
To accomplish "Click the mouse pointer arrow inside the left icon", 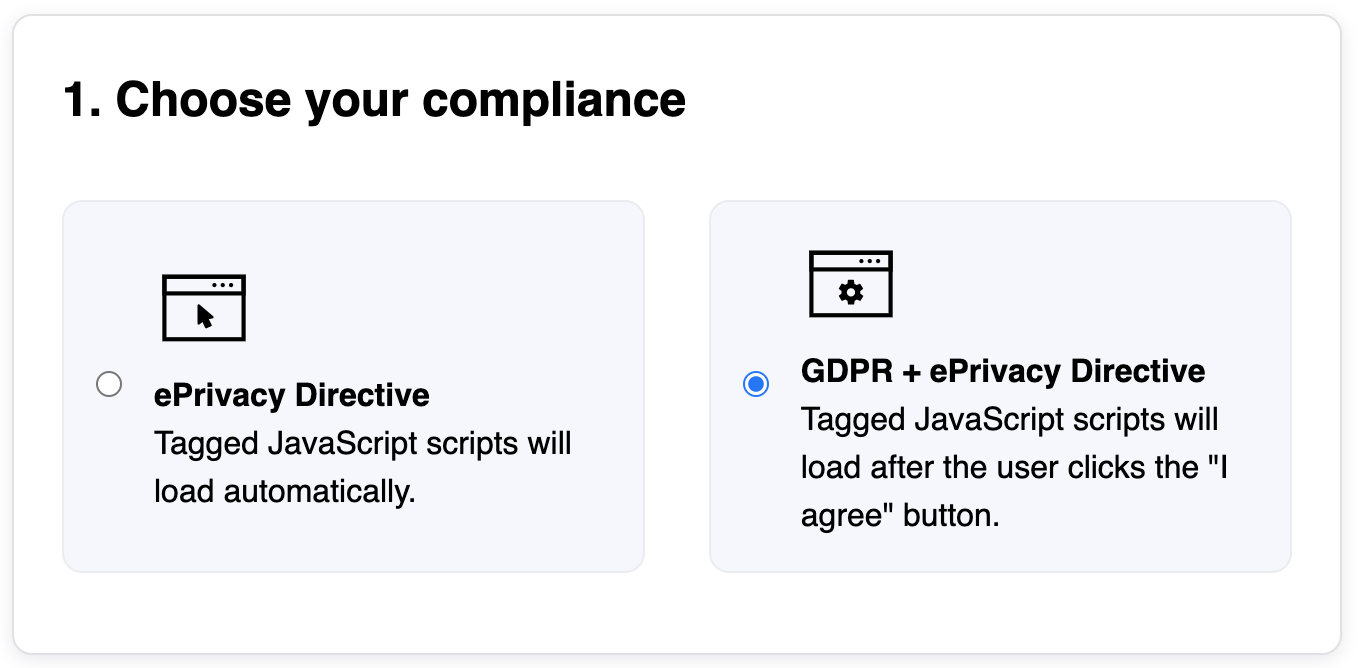I will (205, 316).
